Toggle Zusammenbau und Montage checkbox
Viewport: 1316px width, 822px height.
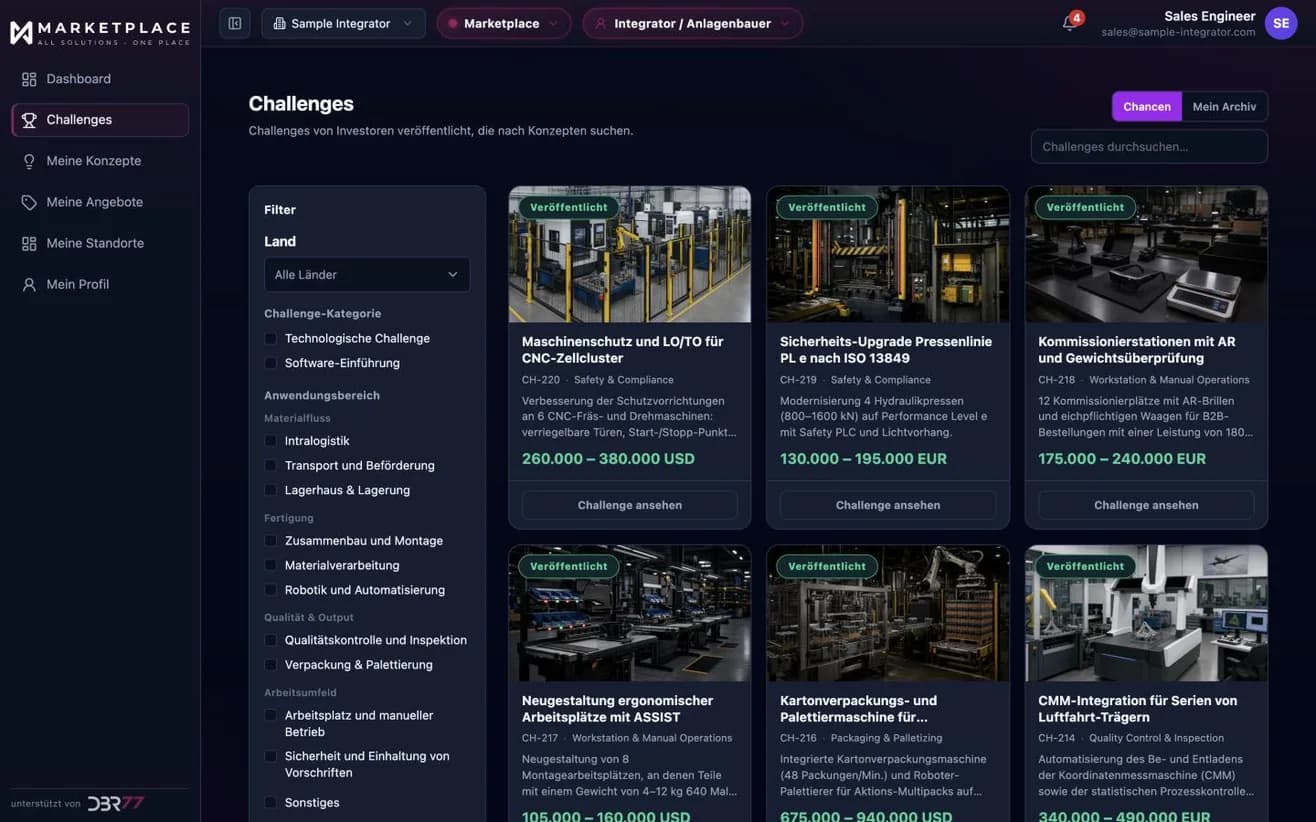pyautogui.click(x=270, y=541)
